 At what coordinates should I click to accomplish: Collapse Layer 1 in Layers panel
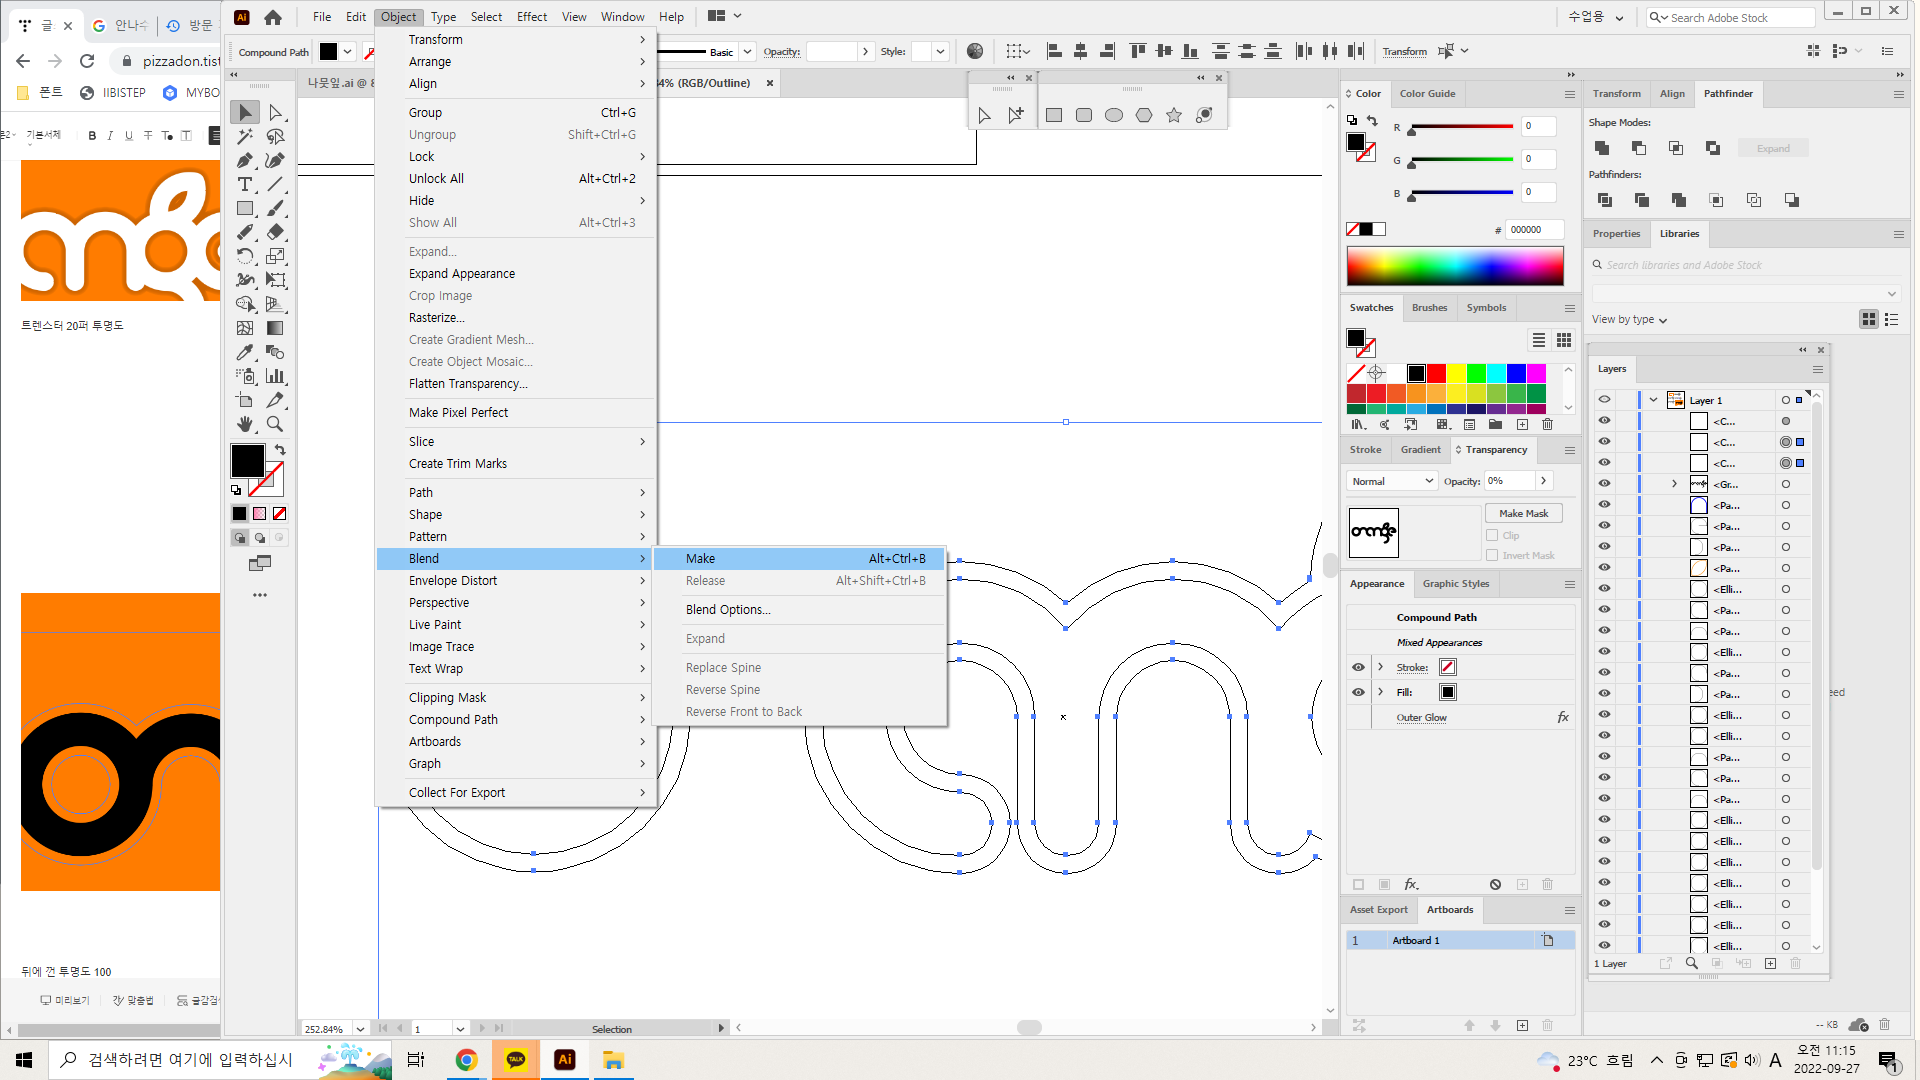1653,400
